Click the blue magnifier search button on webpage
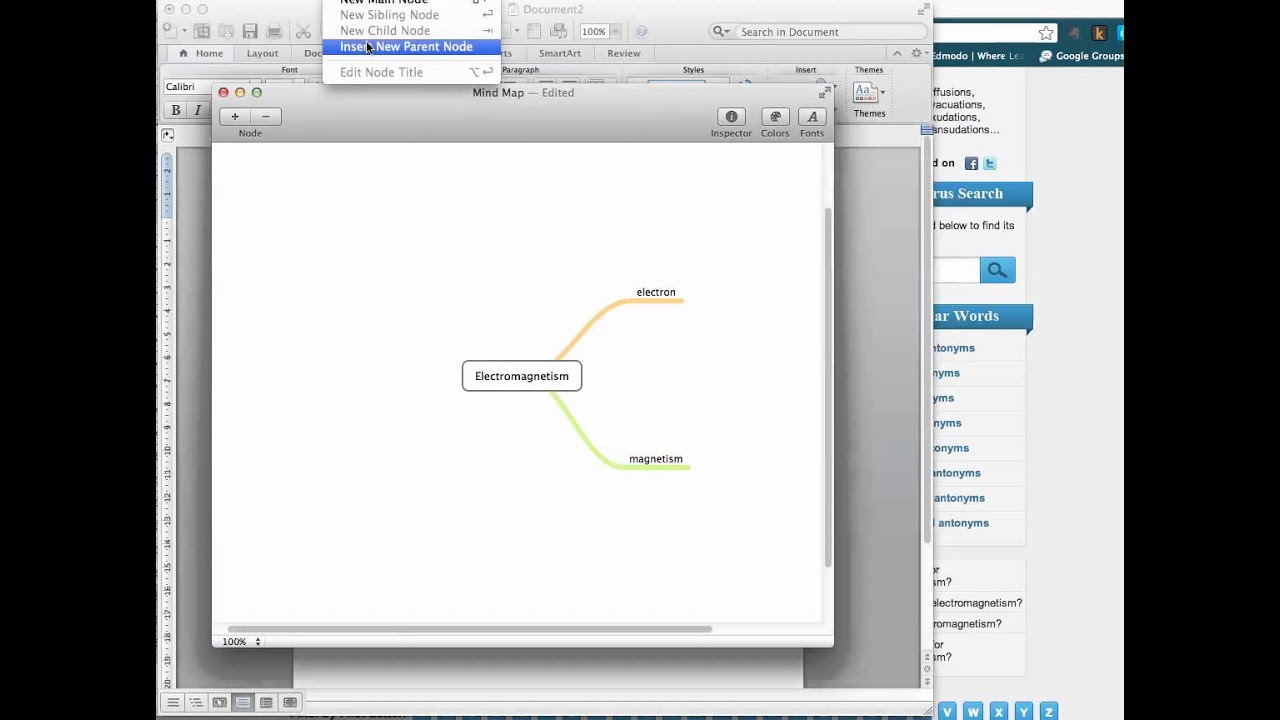The width and height of the screenshot is (1280, 720). (x=997, y=270)
